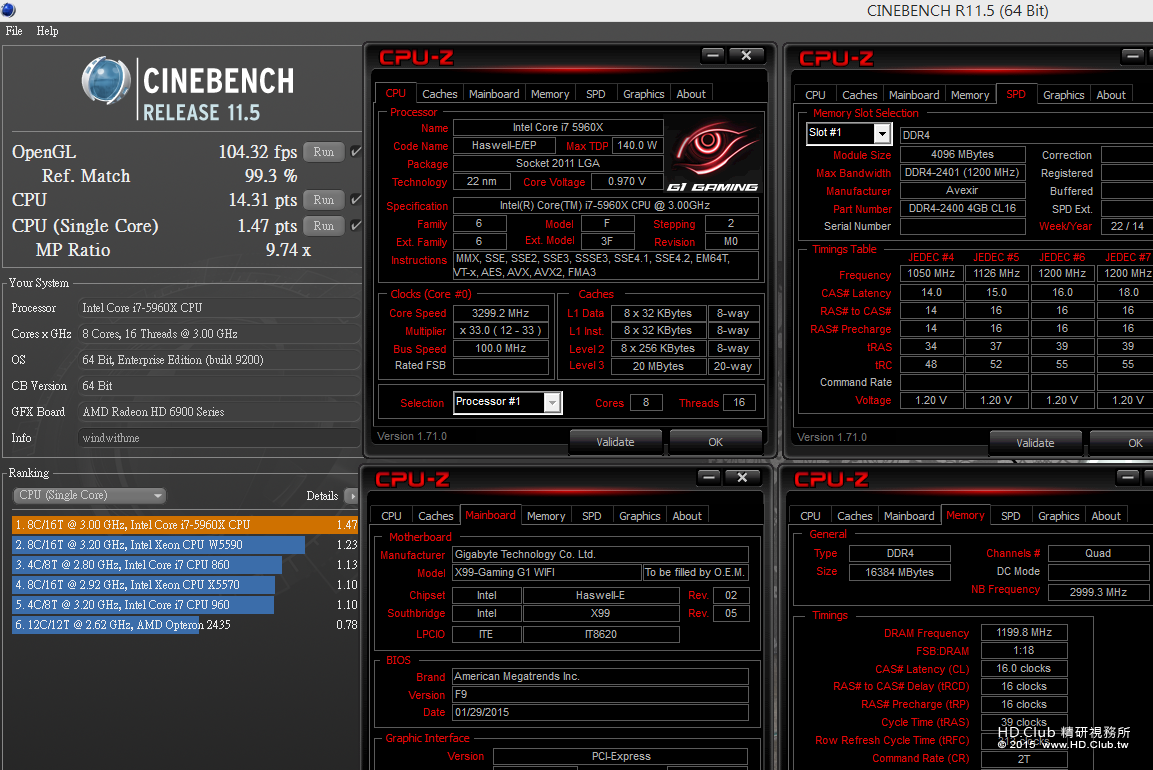Minimize the SPD CPU-Z window
1153x770 pixels.
point(1132,56)
